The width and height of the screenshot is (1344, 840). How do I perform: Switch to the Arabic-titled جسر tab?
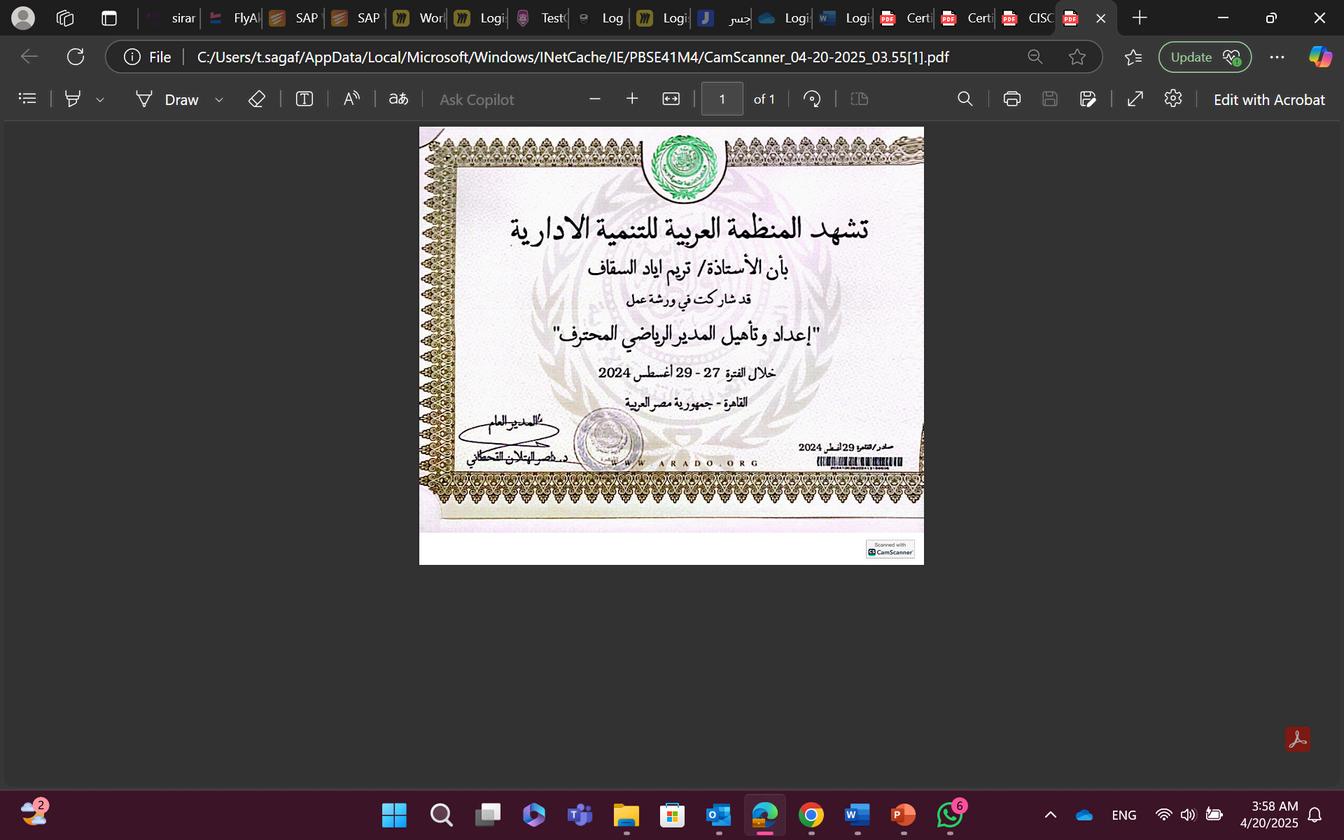pyautogui.click(x=724, y=18)
